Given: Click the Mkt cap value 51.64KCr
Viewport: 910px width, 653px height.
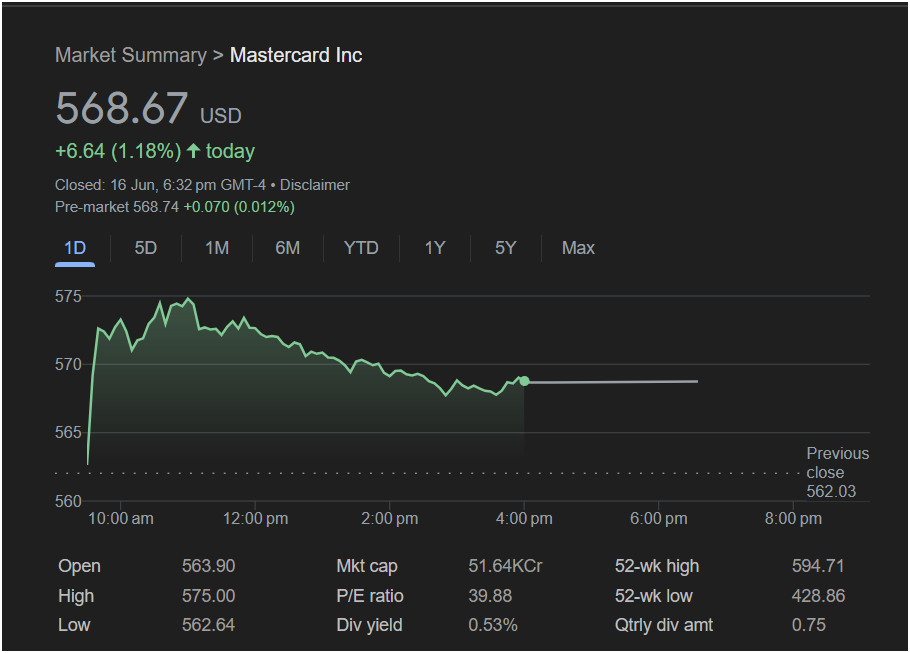Looking at the screenshot, I should click(x=505, y=566).
